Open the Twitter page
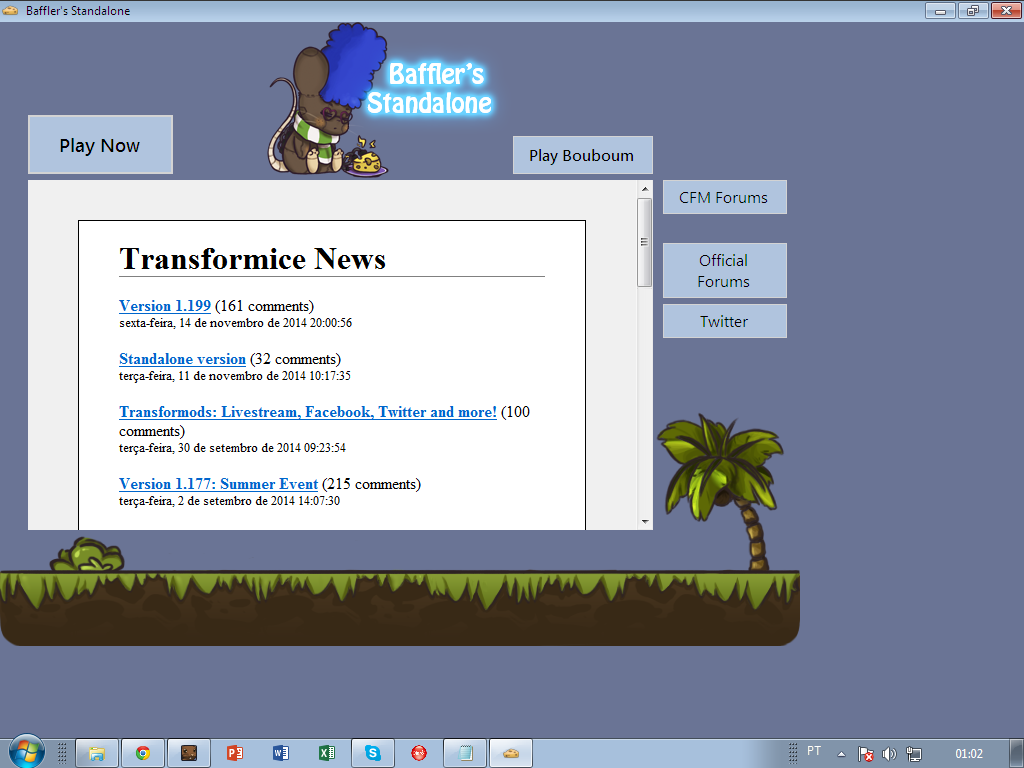The width and height of the screenshot is (1024, 768). click(x=724, y=321)
